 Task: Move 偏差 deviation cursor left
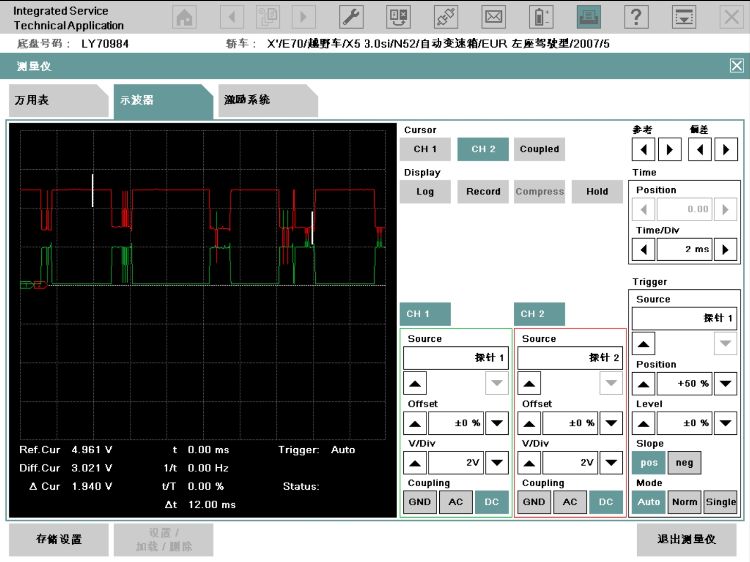click(x=700, y=150)
